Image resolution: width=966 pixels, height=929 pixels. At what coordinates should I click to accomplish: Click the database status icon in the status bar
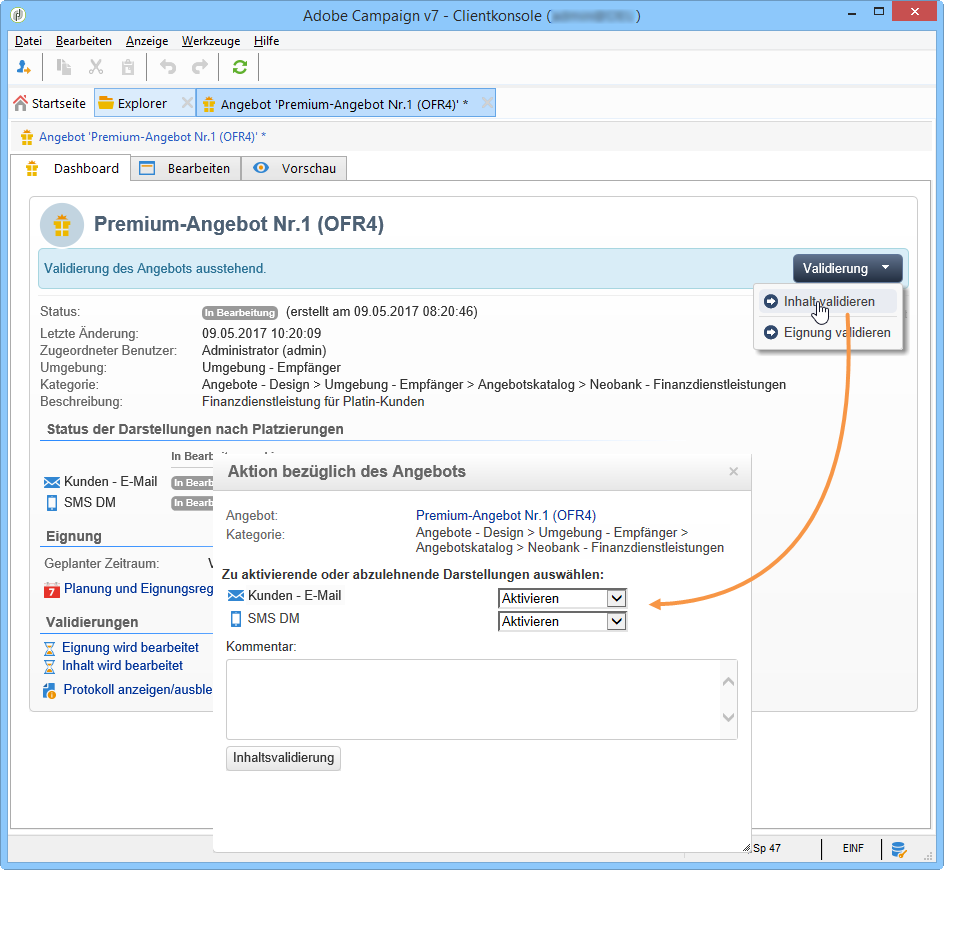899,850
